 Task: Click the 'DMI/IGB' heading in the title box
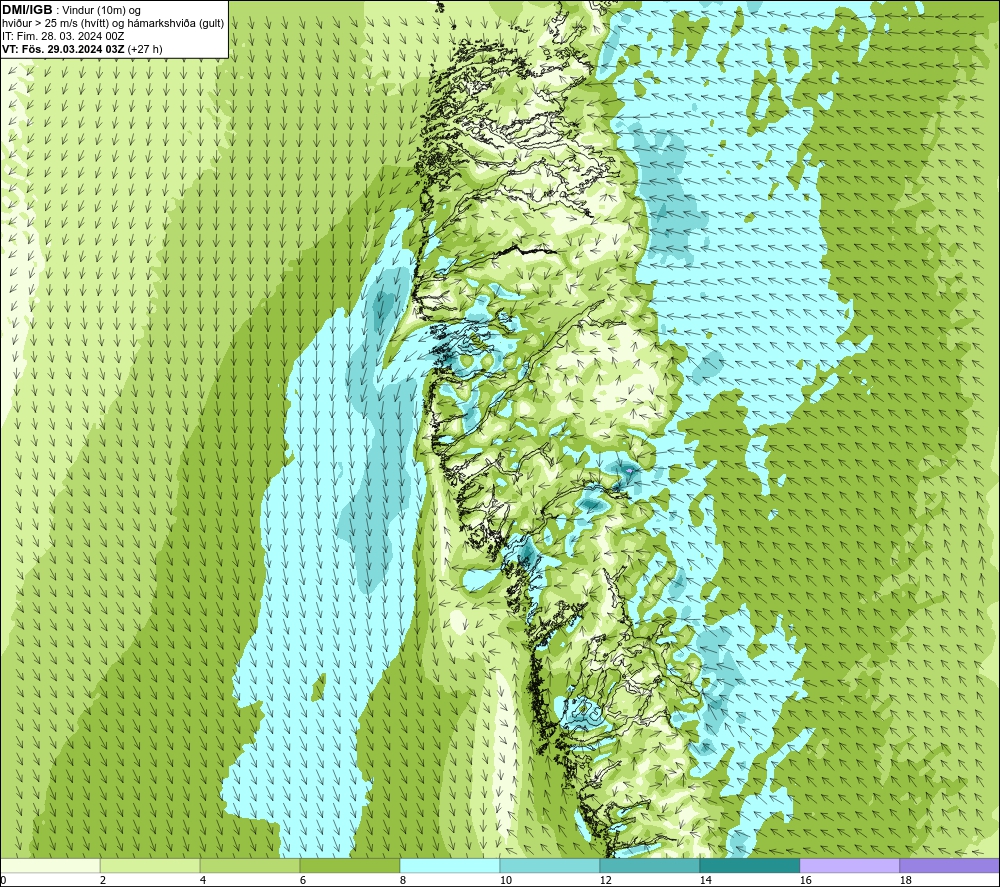(x=27, y=10)
